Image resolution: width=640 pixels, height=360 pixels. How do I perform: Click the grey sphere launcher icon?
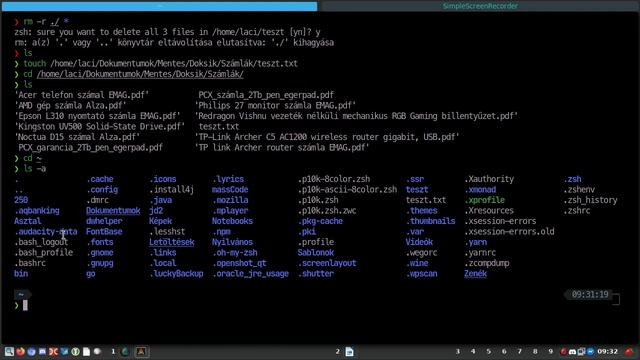pos(97,351)
